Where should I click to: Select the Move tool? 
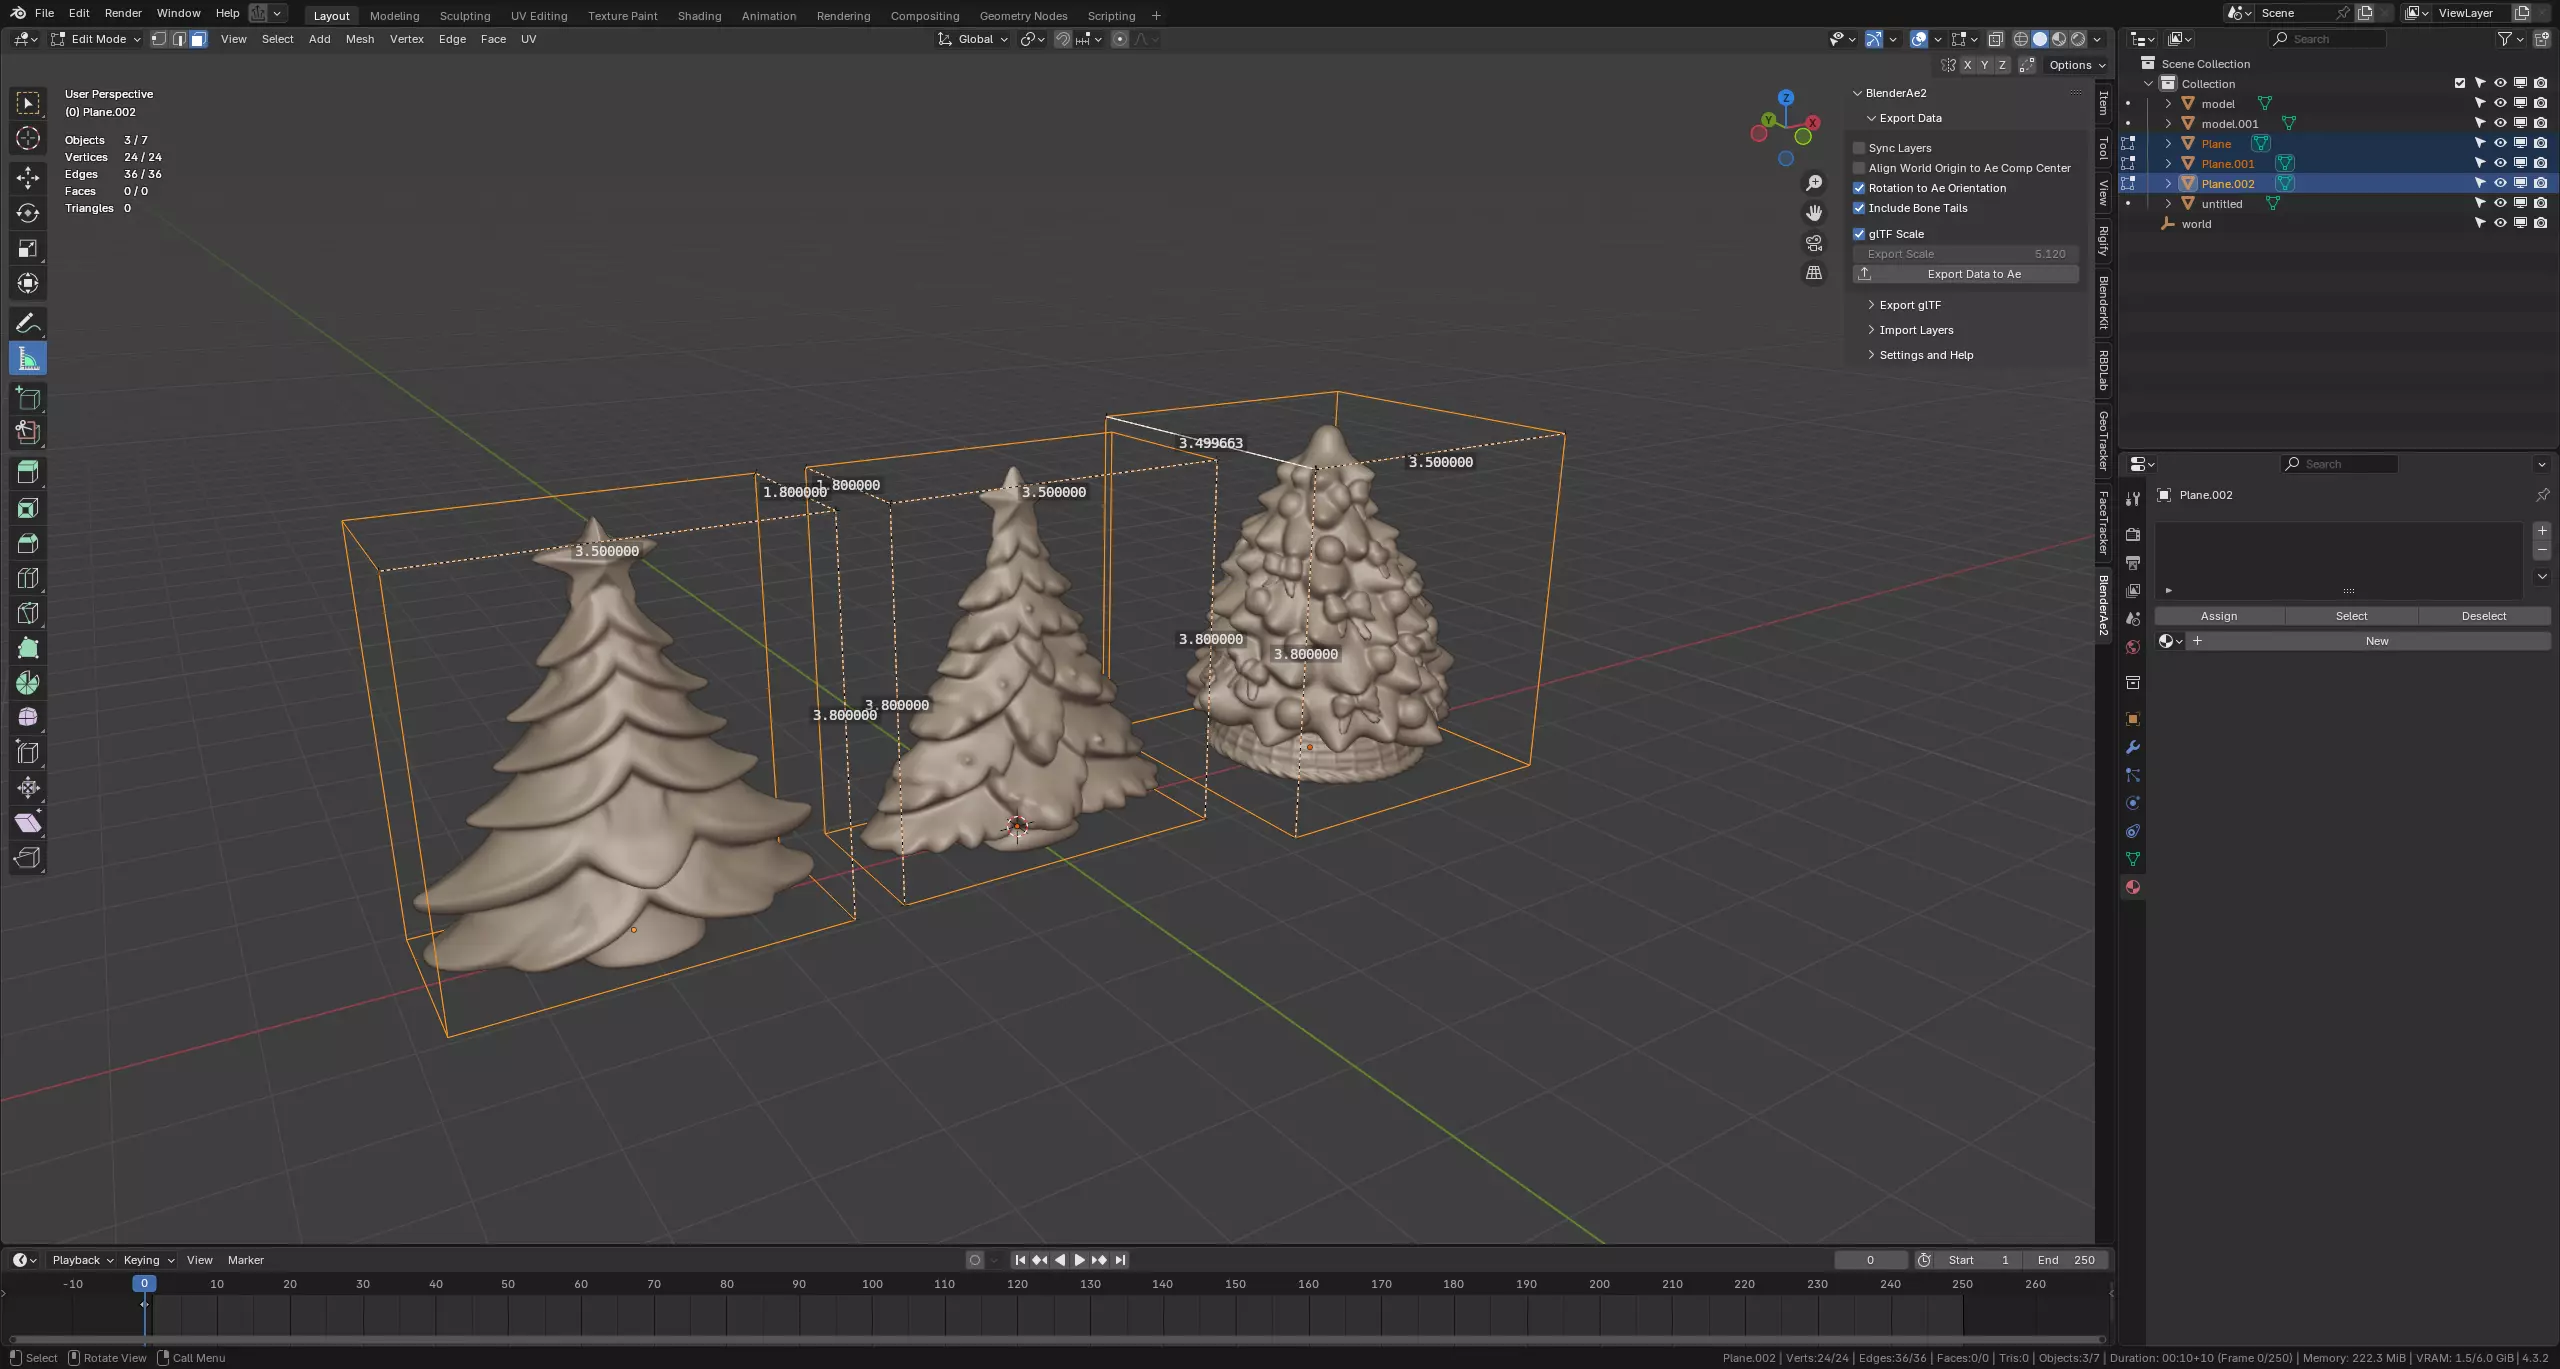coord(28,178)
